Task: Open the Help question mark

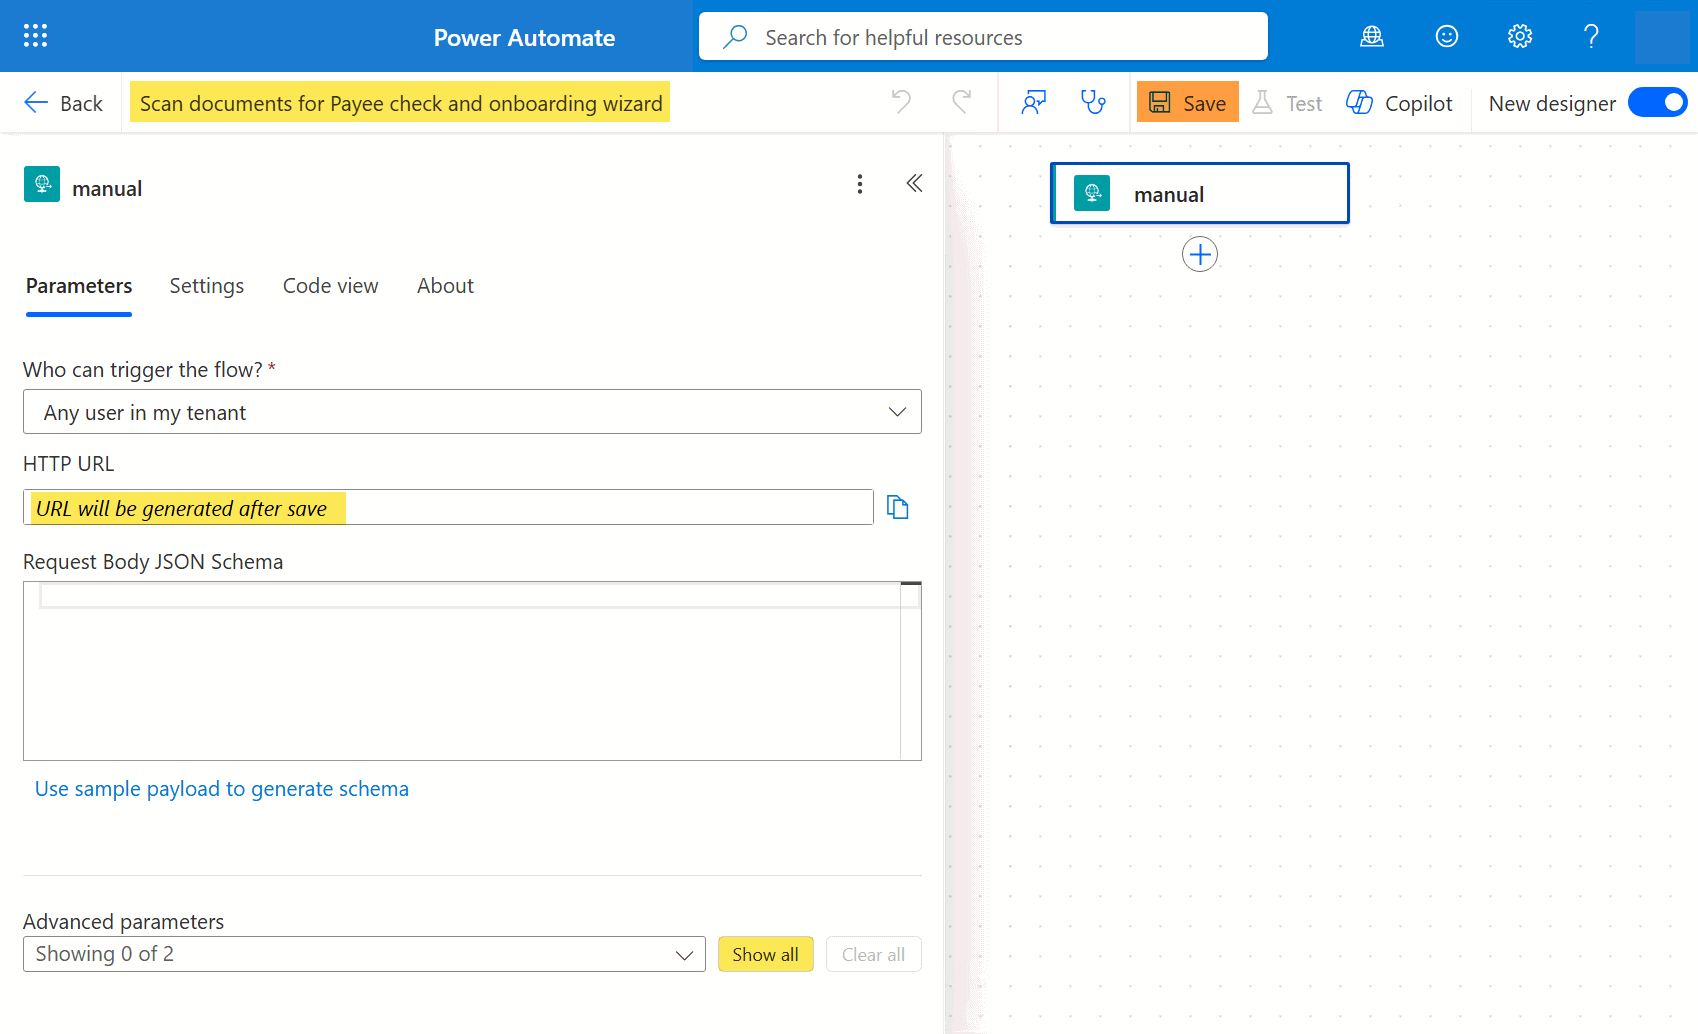Action: (1591, 37)
